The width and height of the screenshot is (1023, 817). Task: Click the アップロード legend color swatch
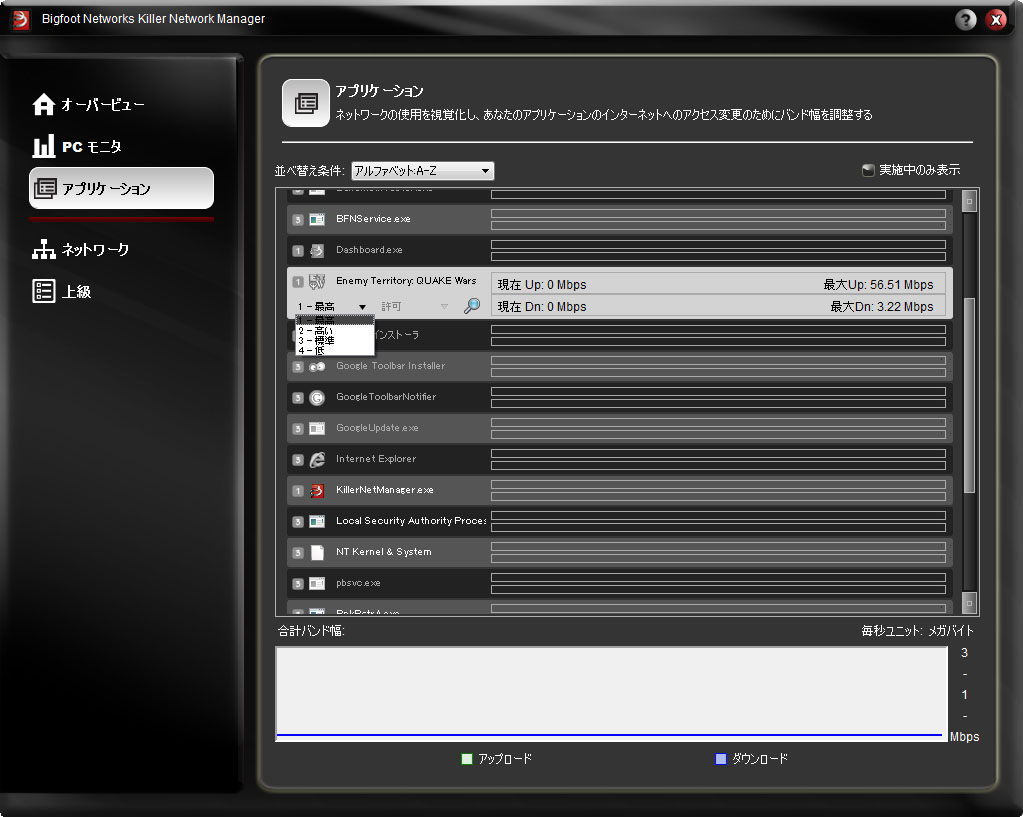[x=466, y=759]
